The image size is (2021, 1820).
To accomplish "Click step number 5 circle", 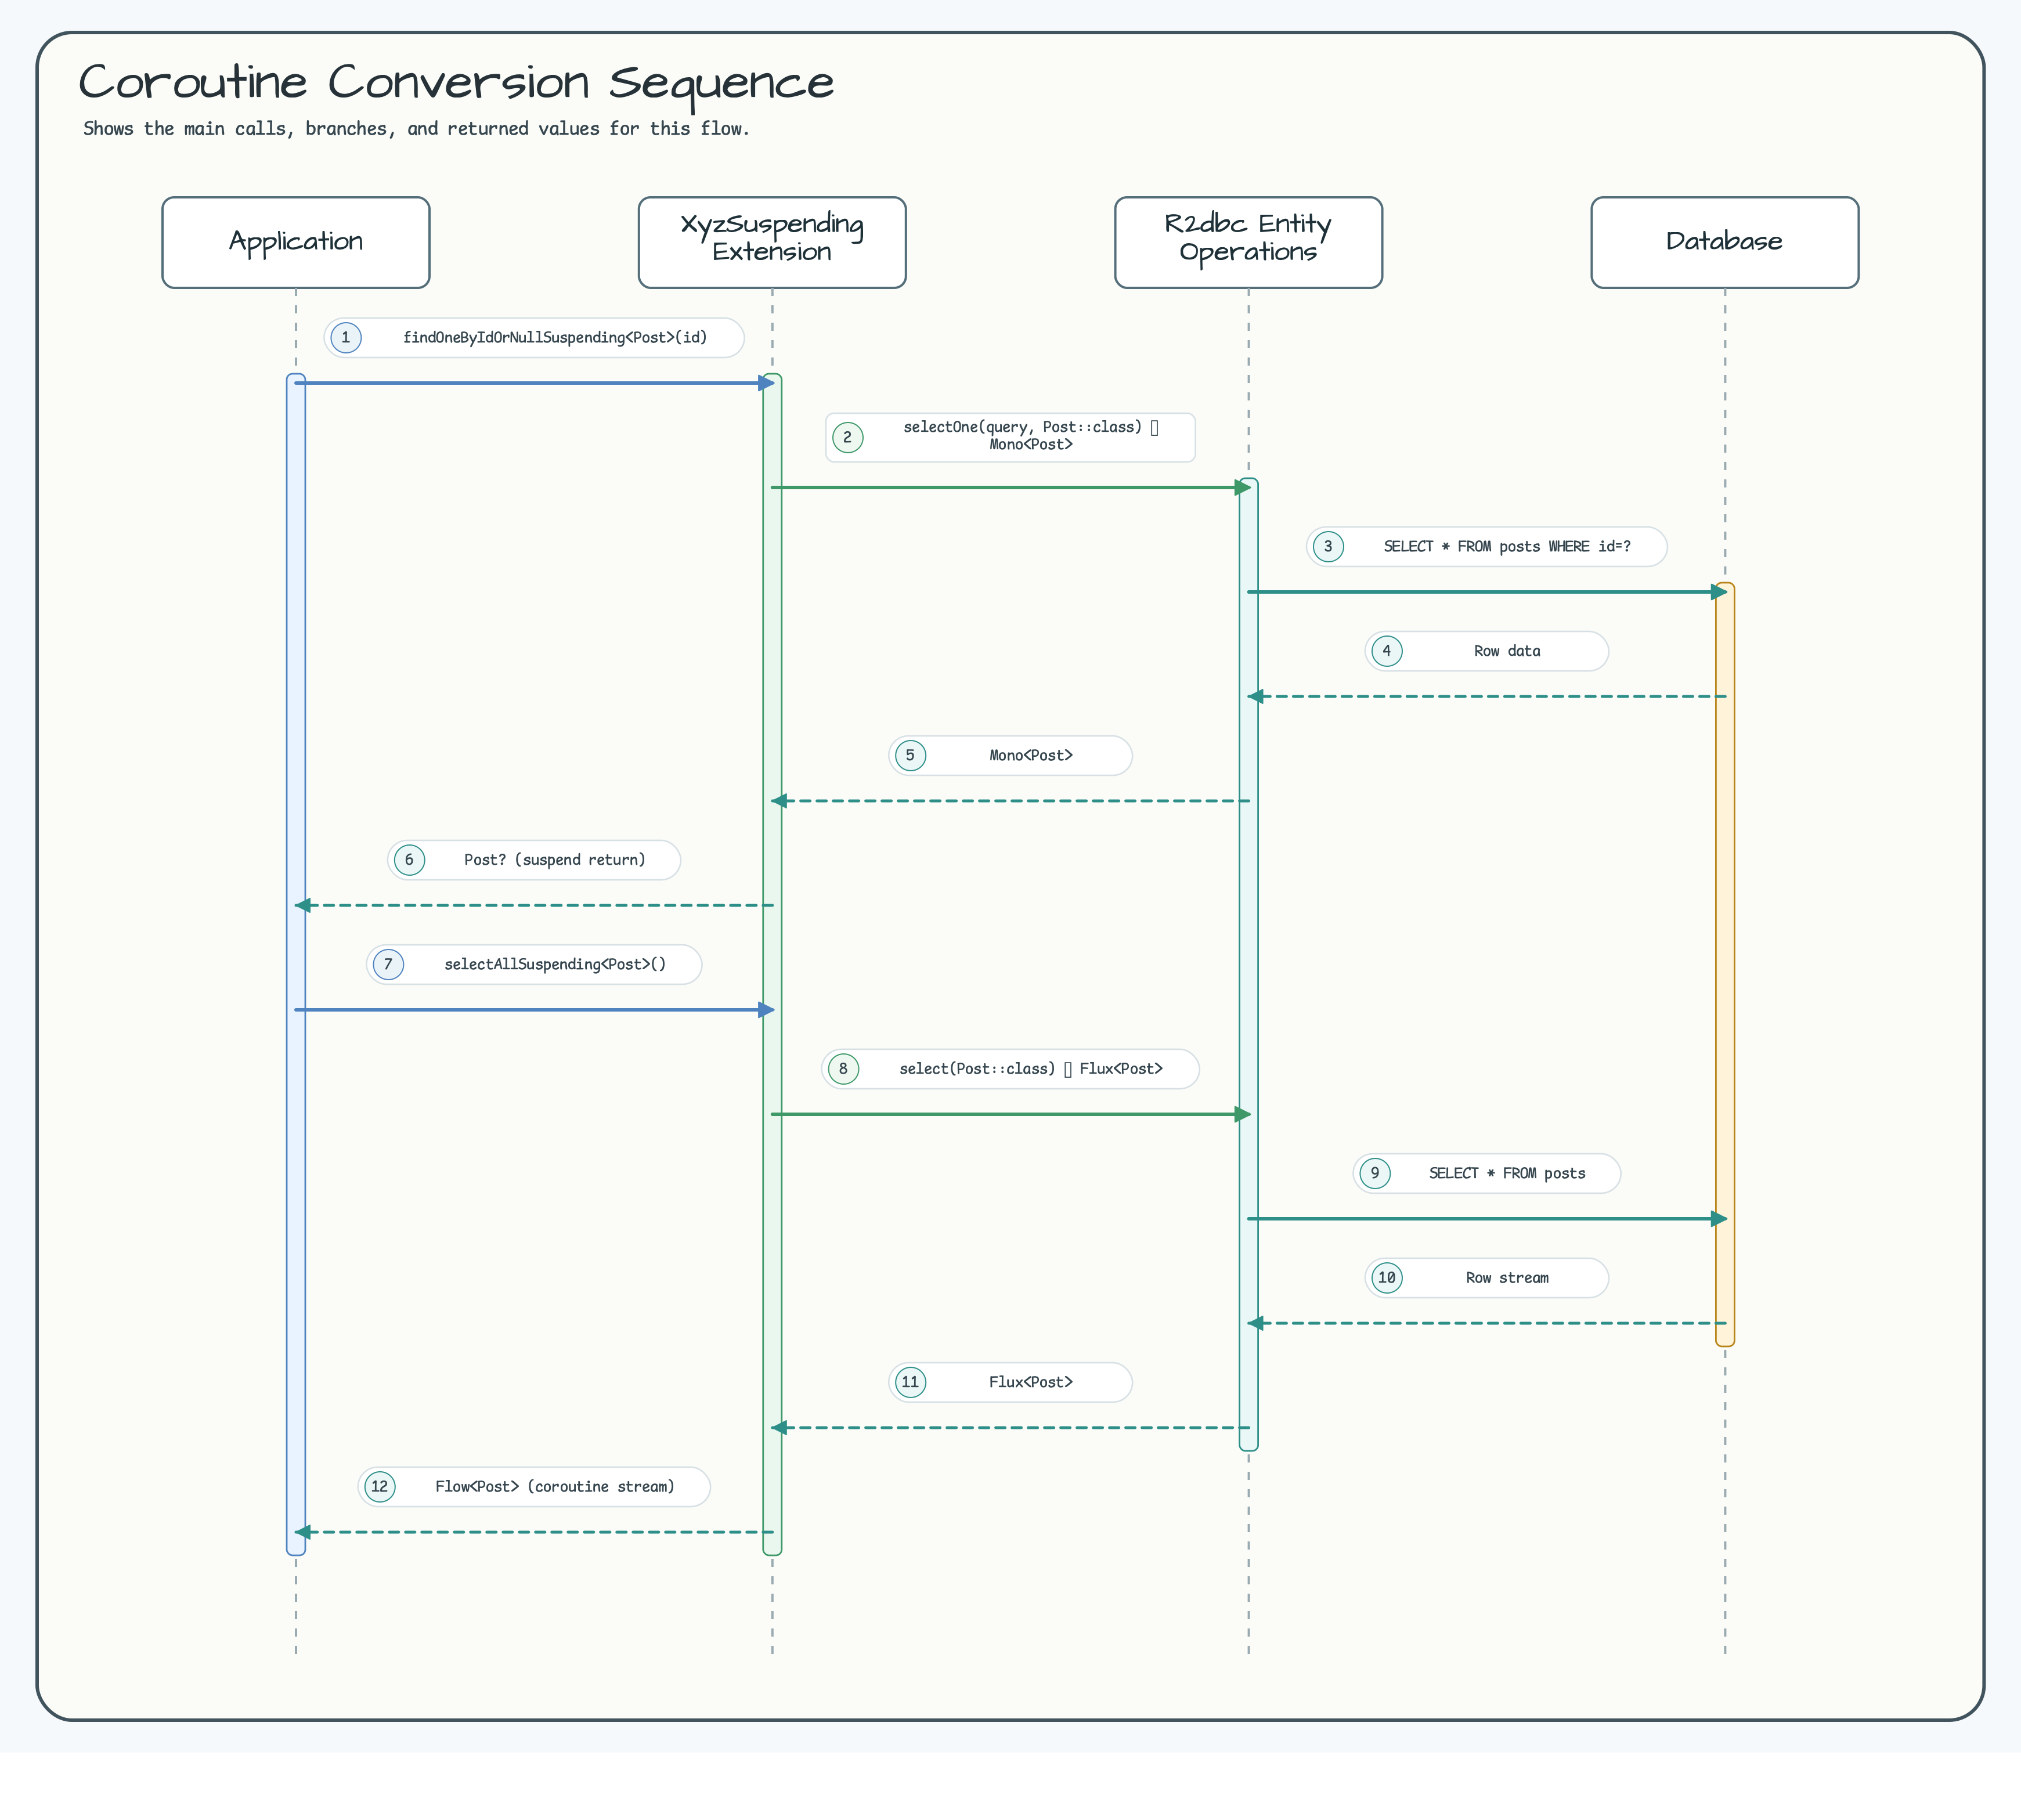I will point(910,756).
